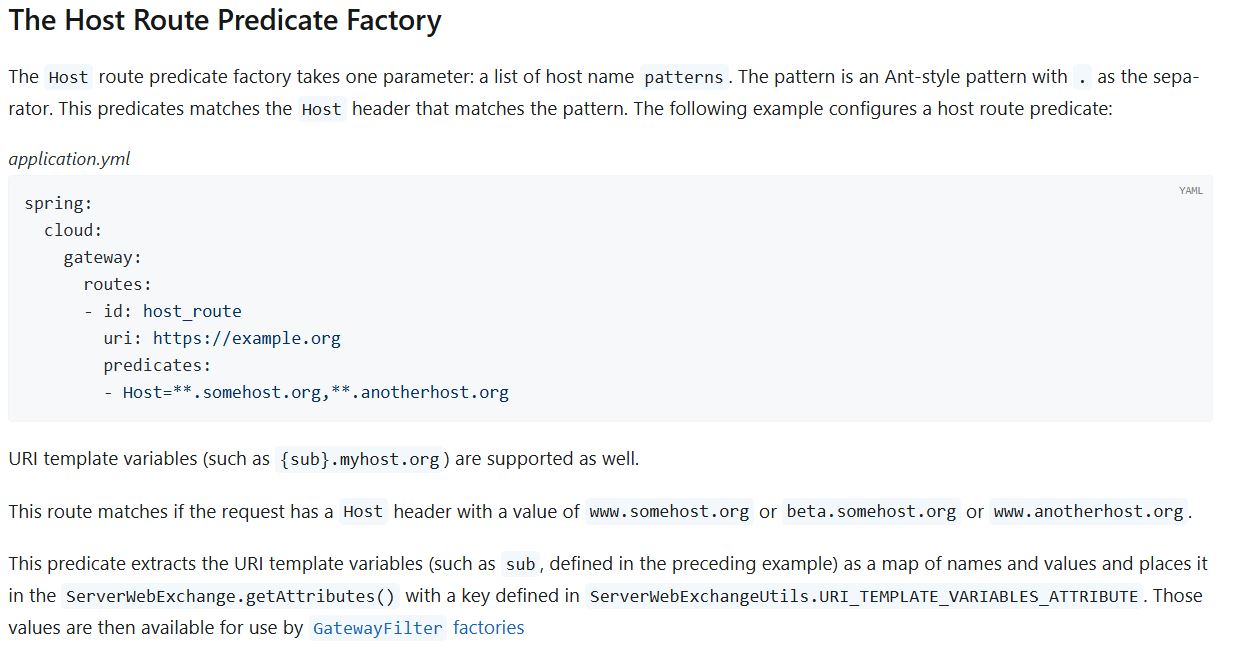Click the 'predicates:' line in the code

click(157, 365)
